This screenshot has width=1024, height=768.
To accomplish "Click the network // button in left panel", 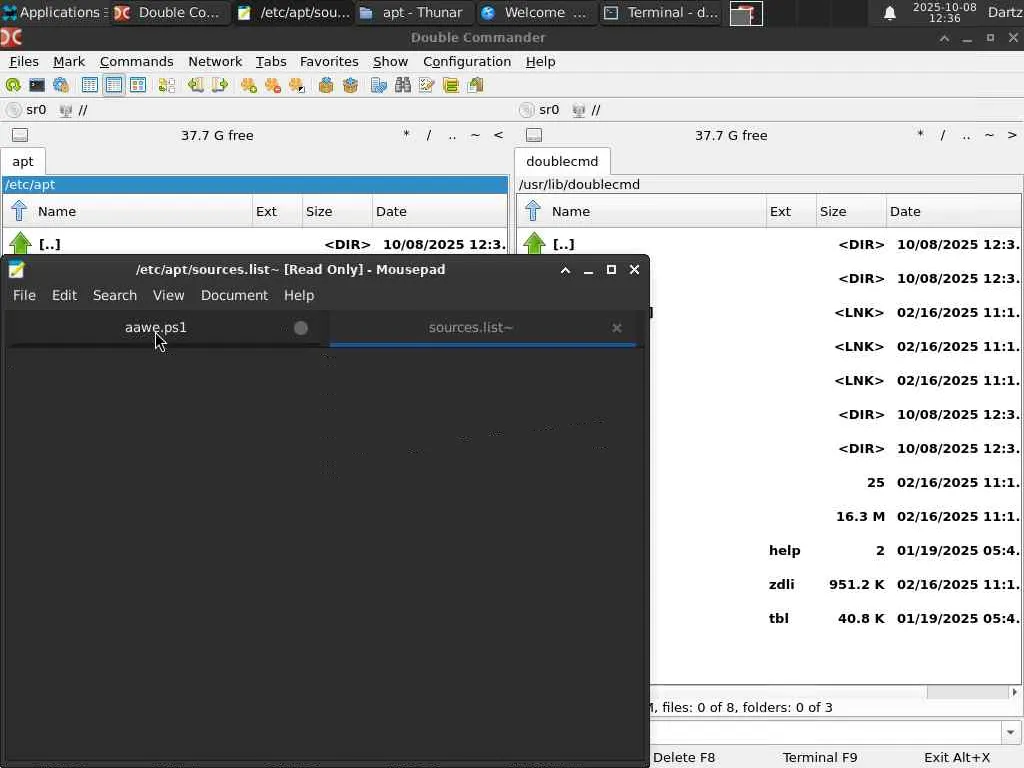I will [x=74, y=110].
